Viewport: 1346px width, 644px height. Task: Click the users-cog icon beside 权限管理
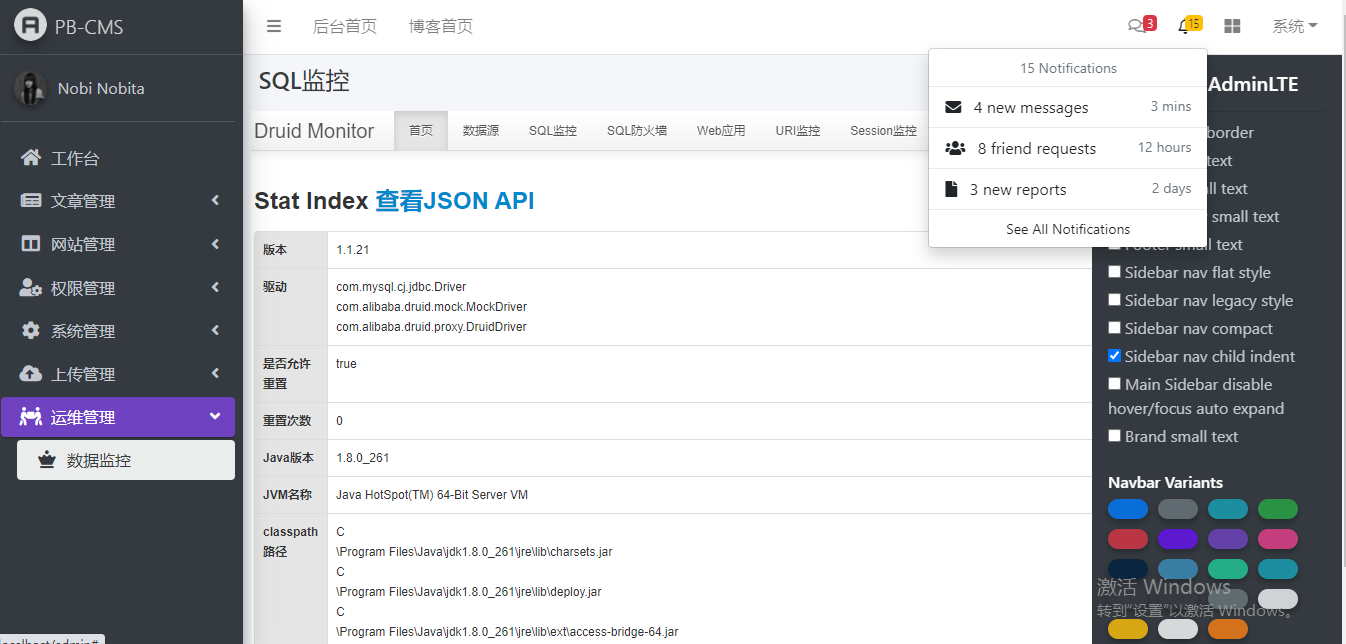[31, 288]
